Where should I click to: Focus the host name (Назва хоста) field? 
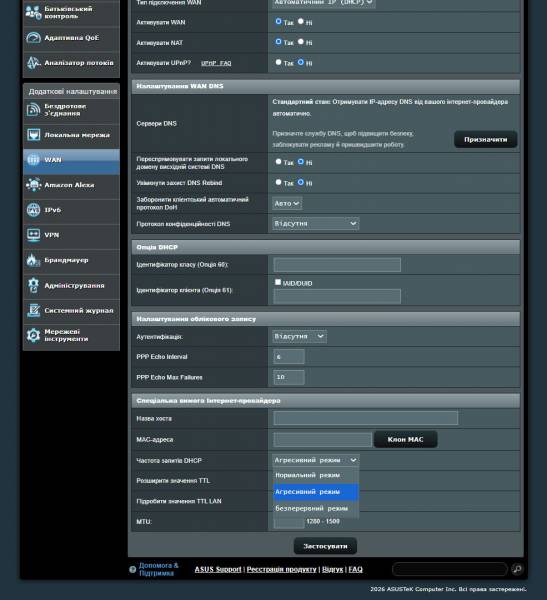[x=366, y=418]
